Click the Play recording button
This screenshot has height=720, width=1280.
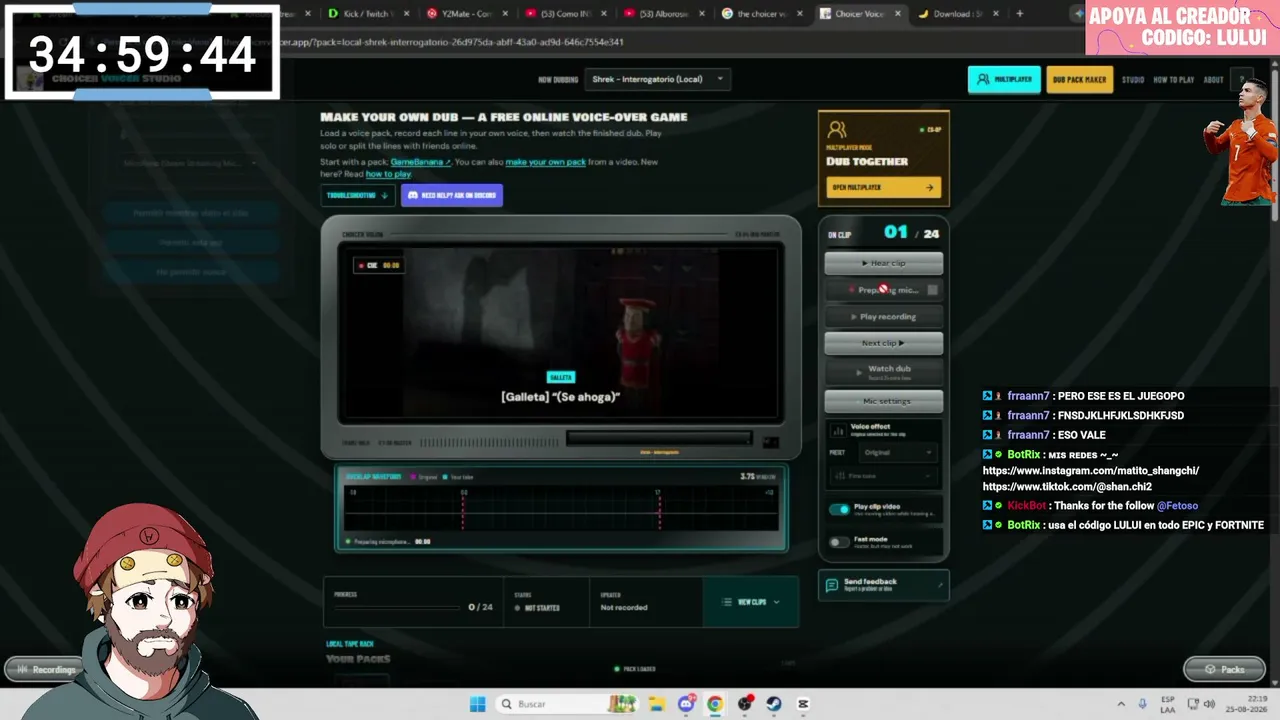pyautogui.click(x=883, y=316)
